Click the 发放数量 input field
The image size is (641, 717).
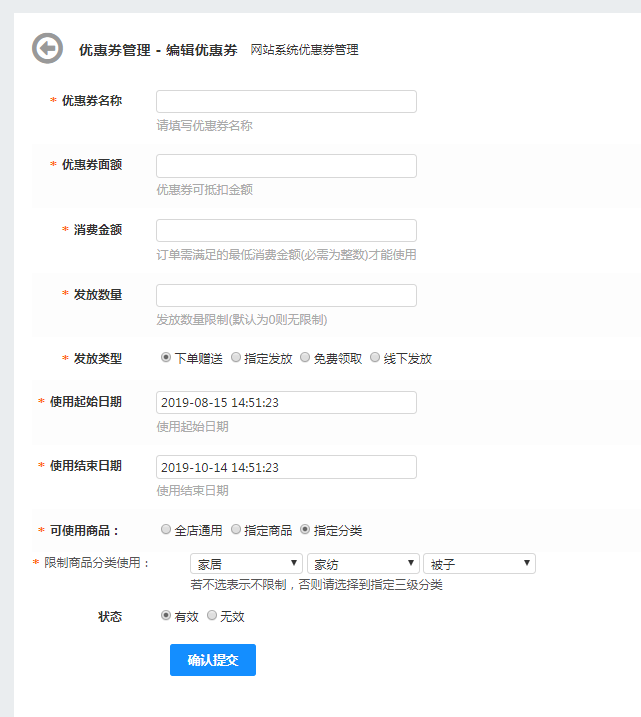(286, 296)
